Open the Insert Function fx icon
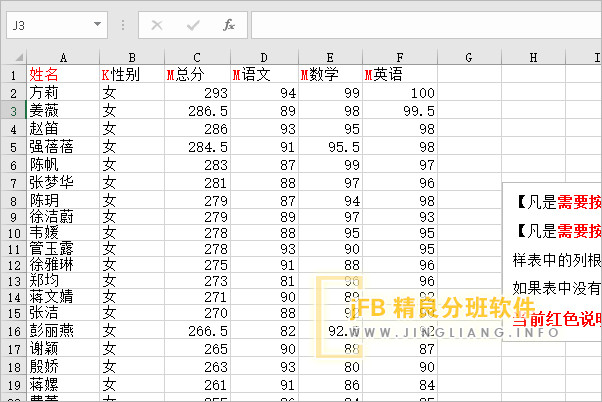The image size is (602, 402). click(x=229, y=25)
